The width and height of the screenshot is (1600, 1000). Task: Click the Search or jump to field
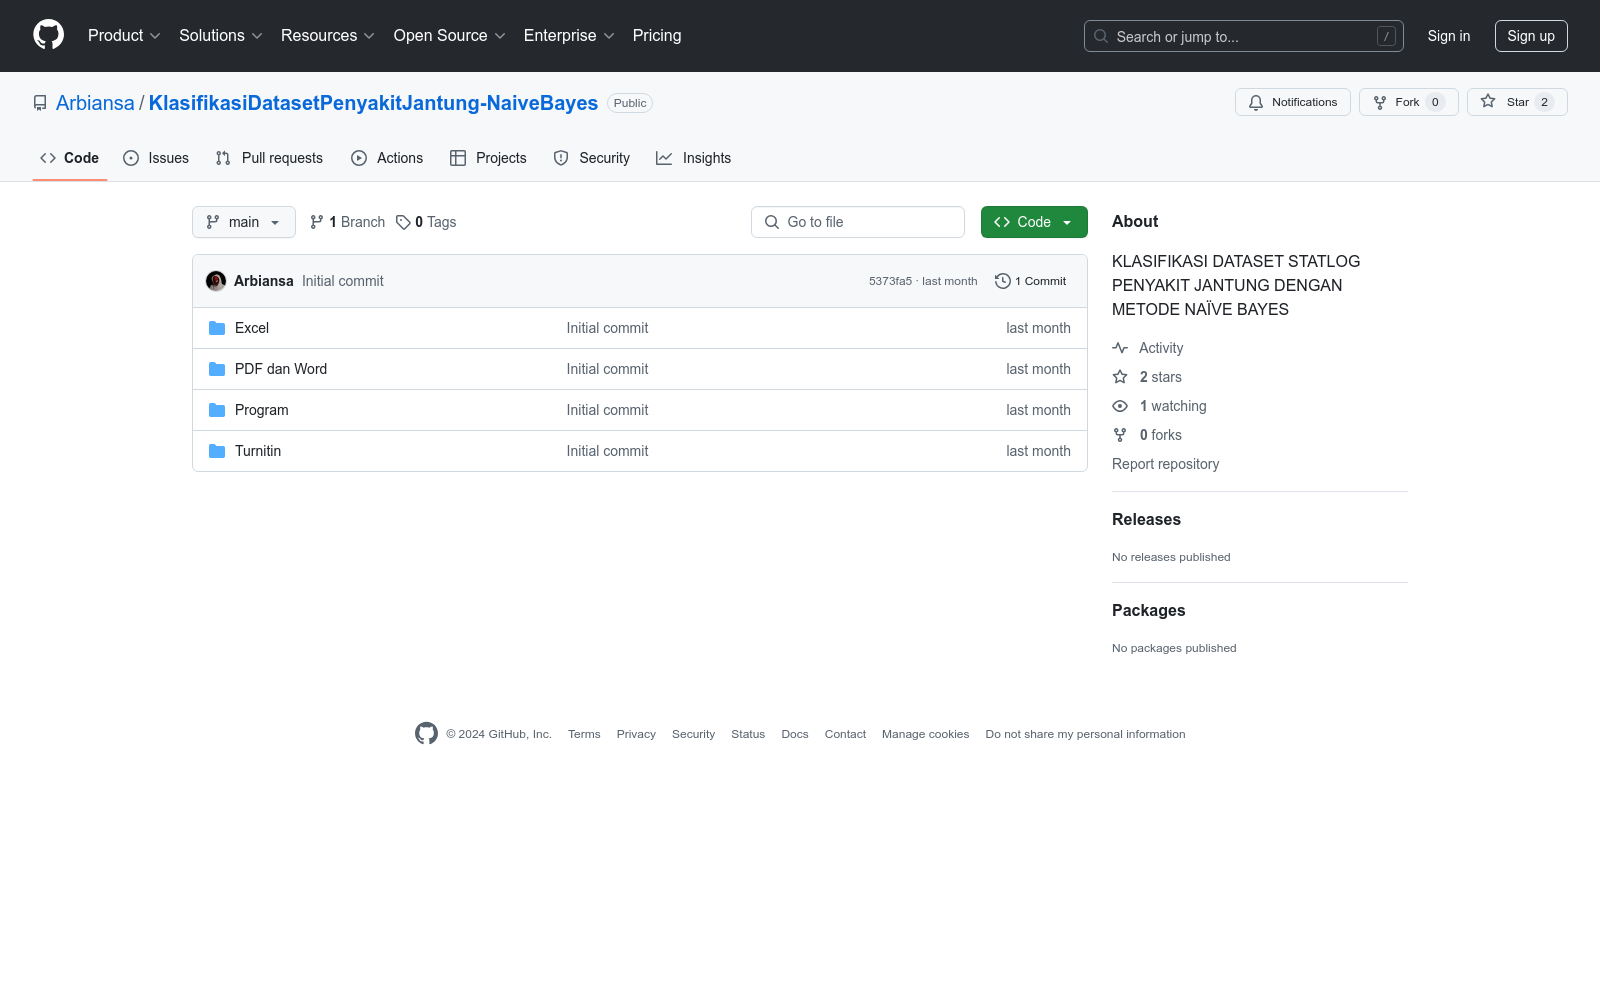point(1244,36)
